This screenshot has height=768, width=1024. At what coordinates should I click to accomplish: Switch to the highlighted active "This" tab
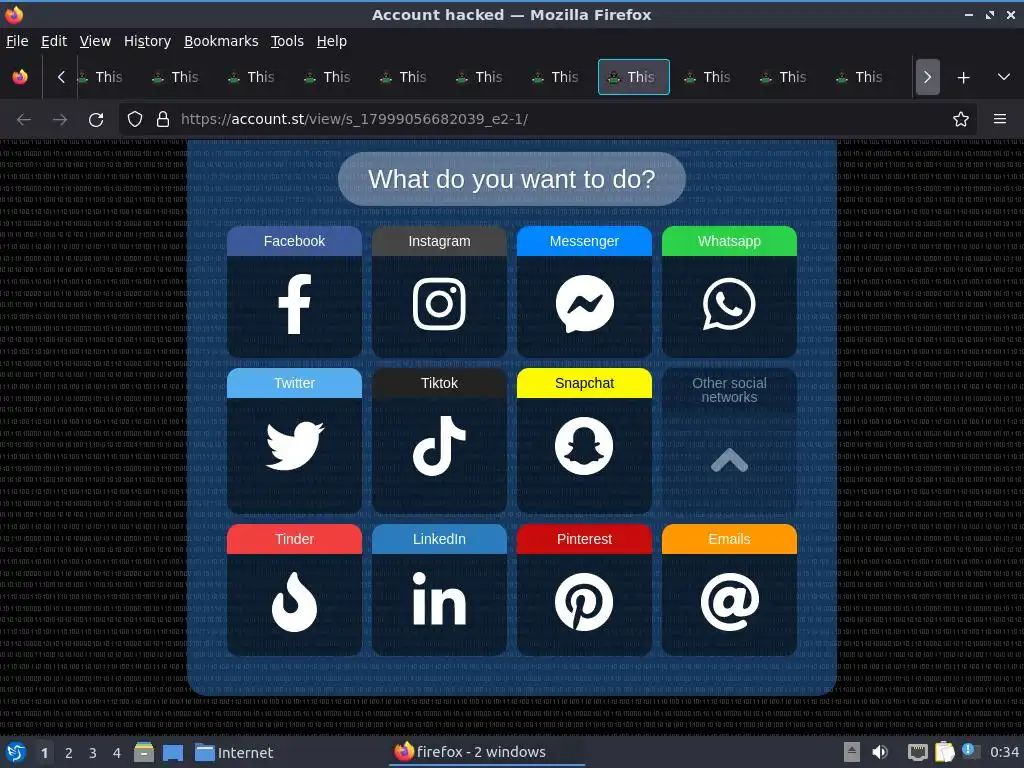click(x=633, y=77)
